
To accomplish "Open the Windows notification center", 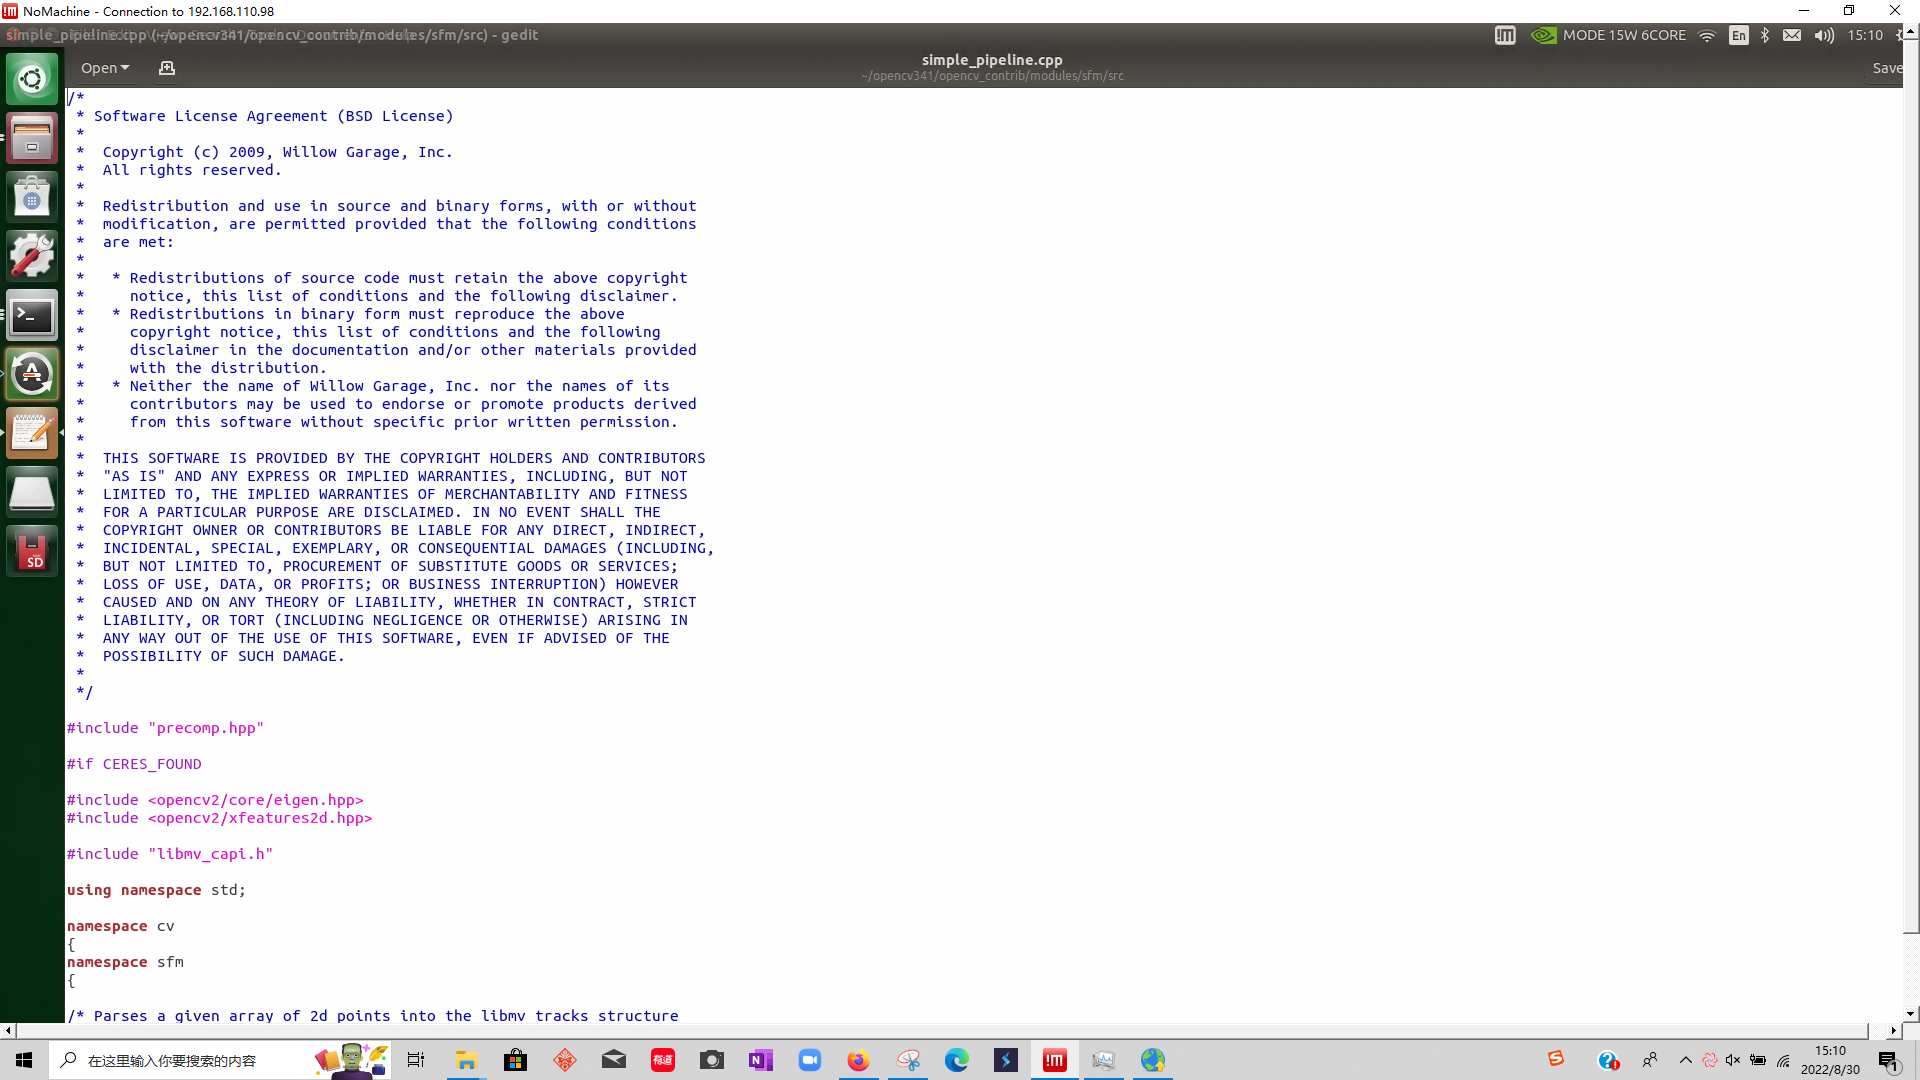I will pos(1889,1061).
